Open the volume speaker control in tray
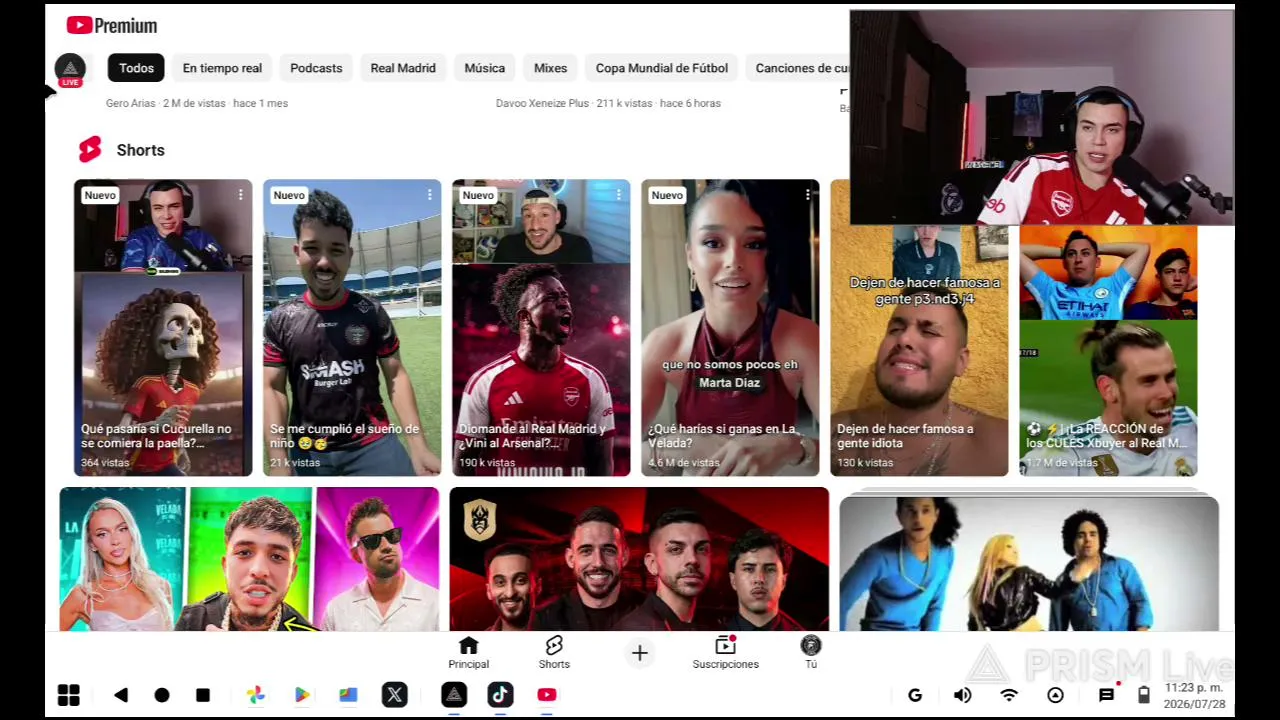Viewport: 1280px width, 720px height. click(x=962, y=695)
